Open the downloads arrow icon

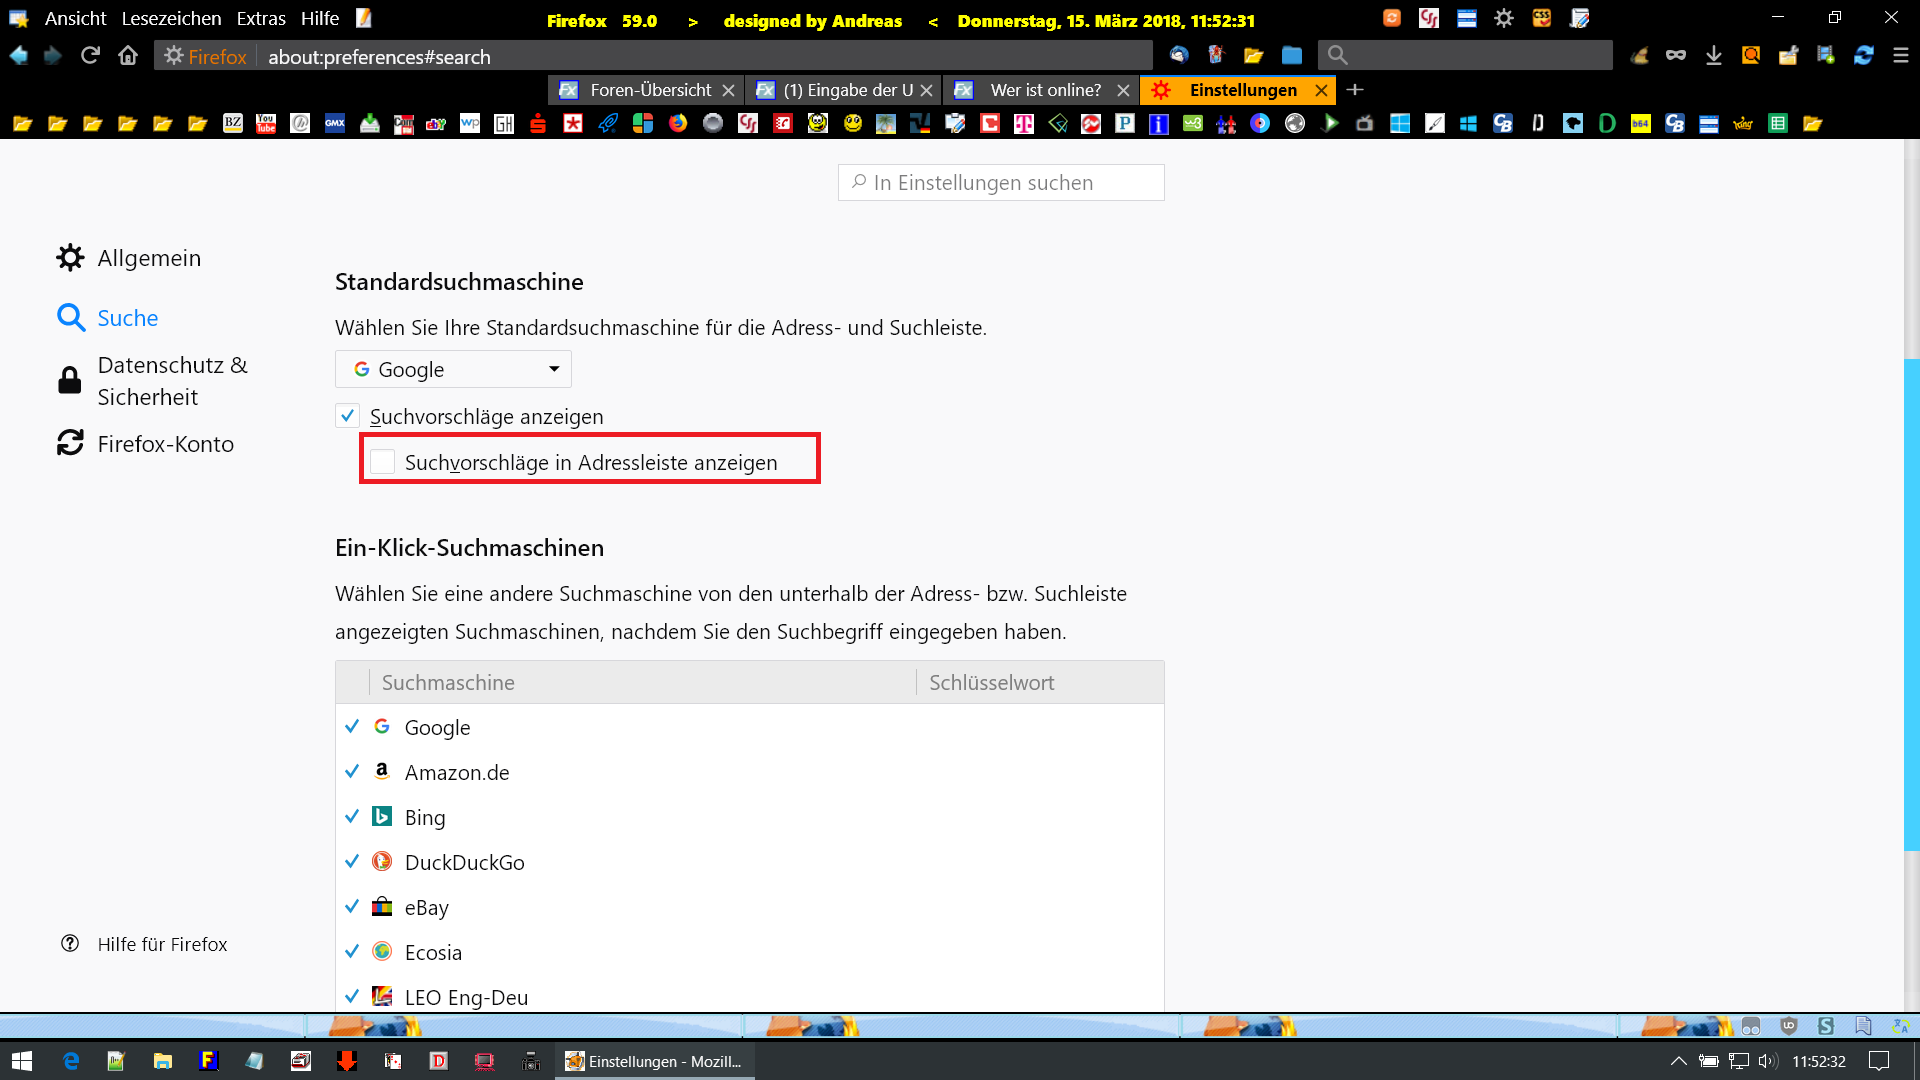click(x=1713, y=56)
